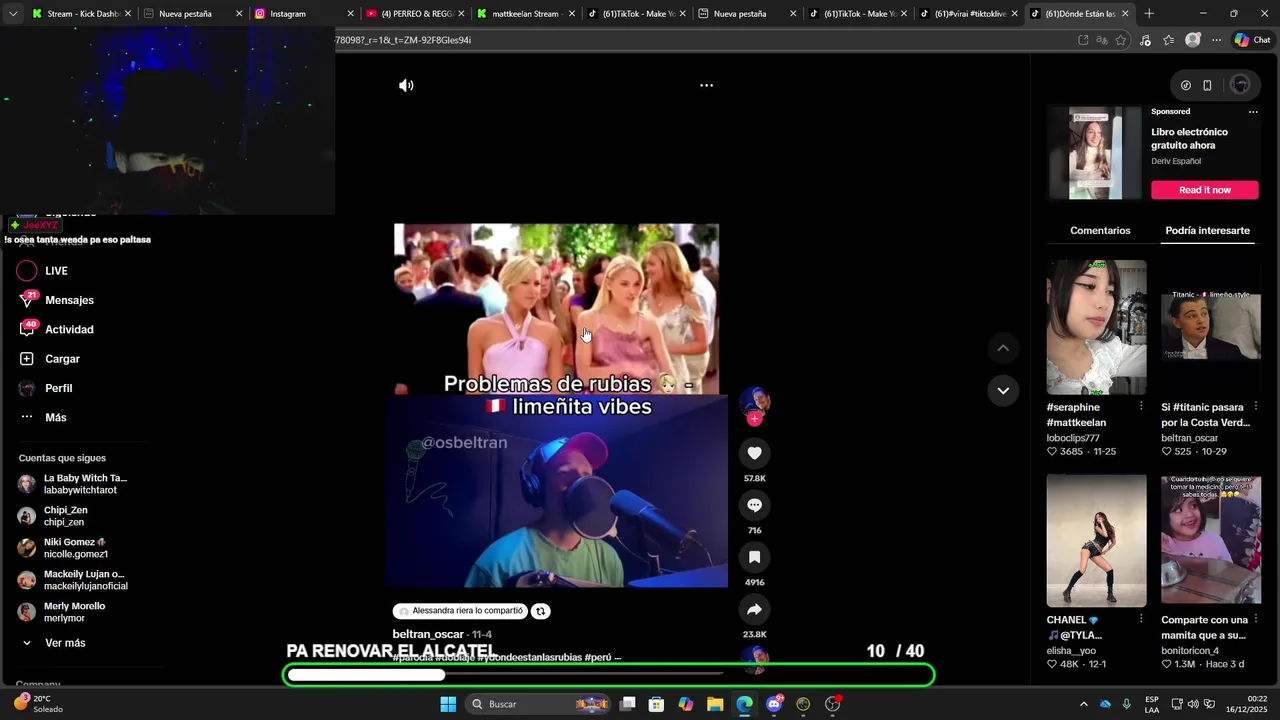Open the video comments bubble
Image resolution: width=1280 pixels, height=720 pixels.
754,505
